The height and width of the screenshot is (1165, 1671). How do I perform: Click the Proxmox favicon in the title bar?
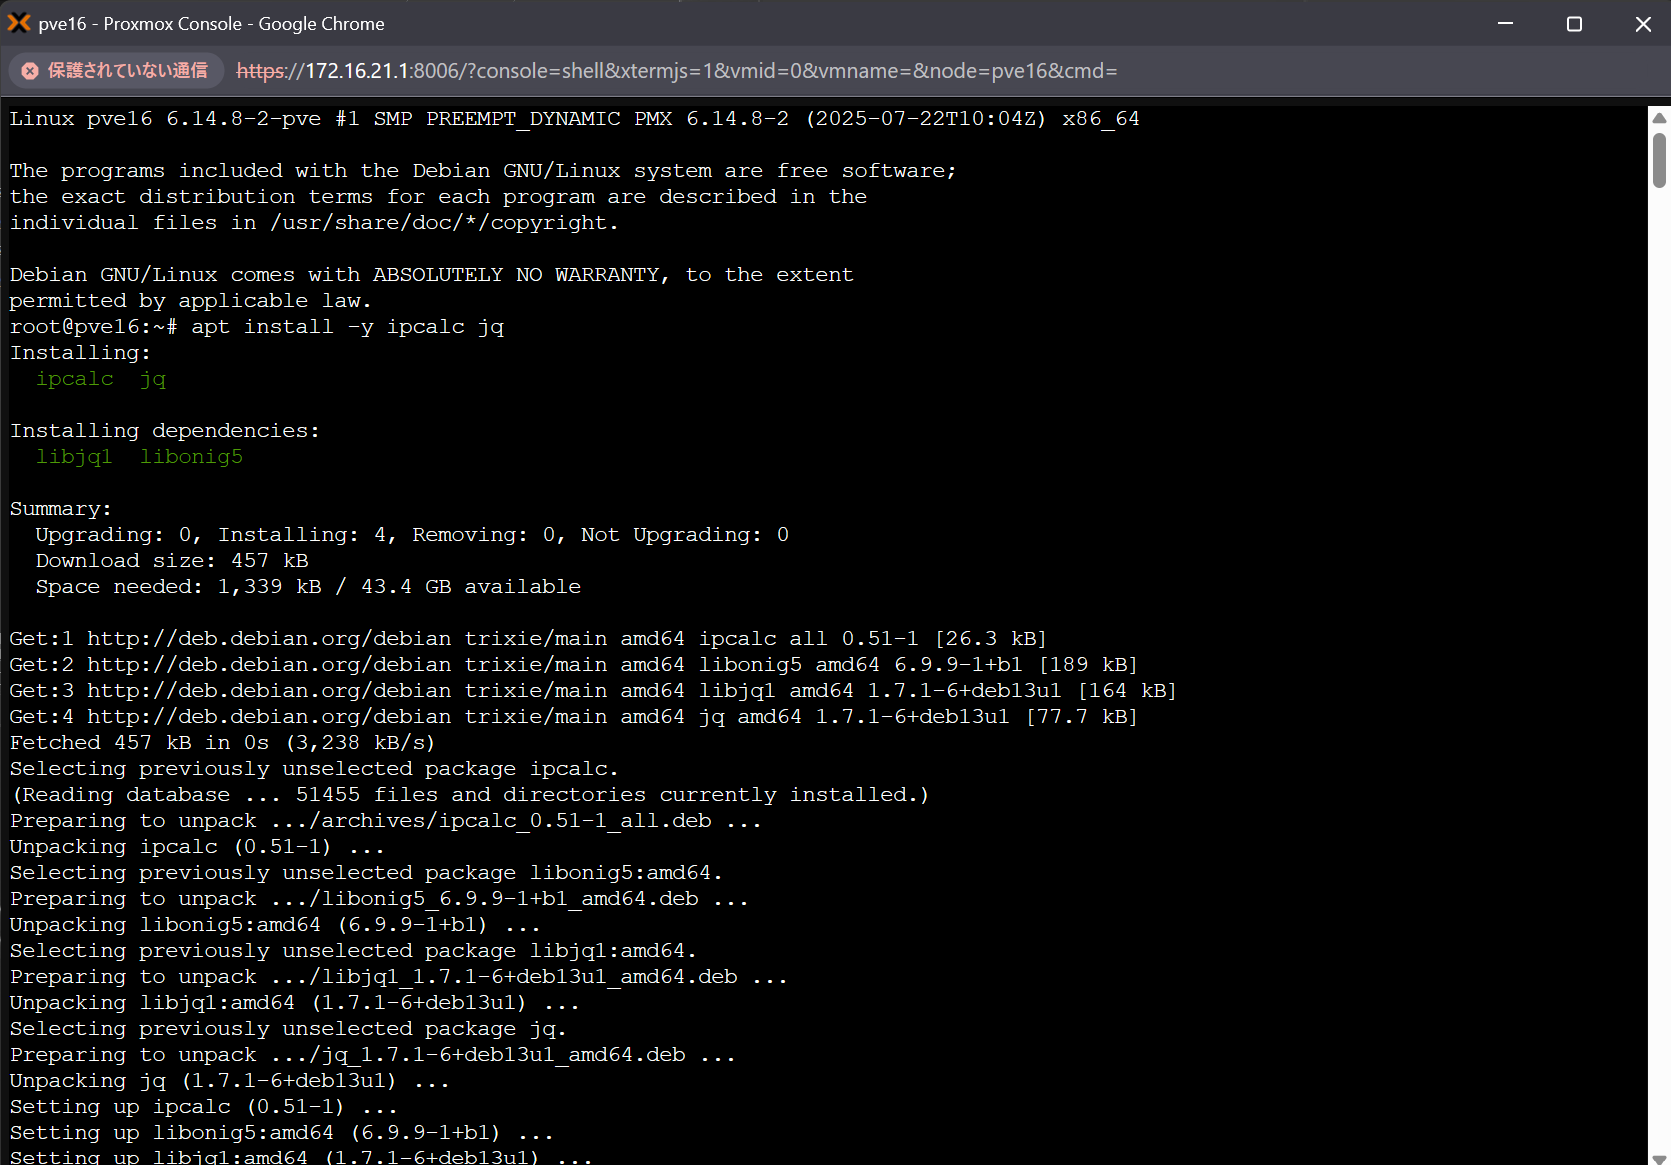19,22
